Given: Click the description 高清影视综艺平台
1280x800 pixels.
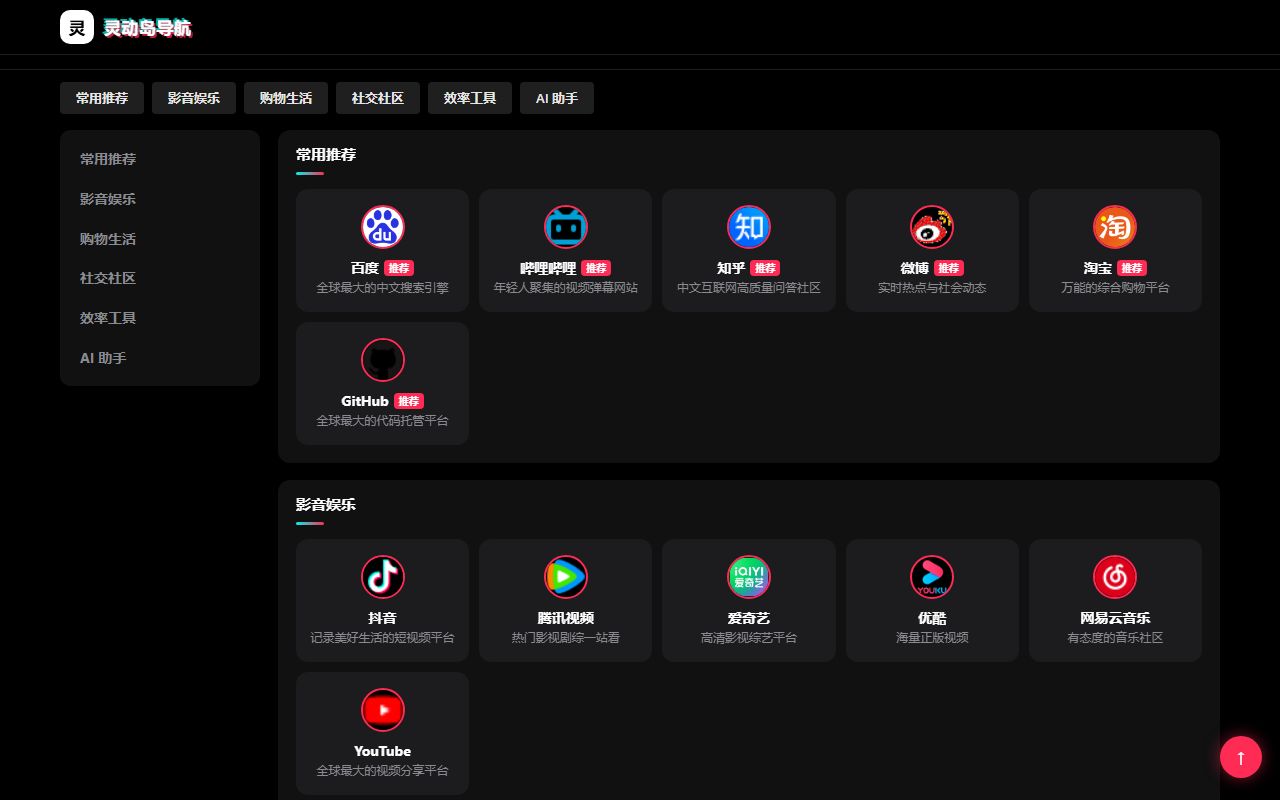Looking at the screenshot, I should click(x=749, y=638).
